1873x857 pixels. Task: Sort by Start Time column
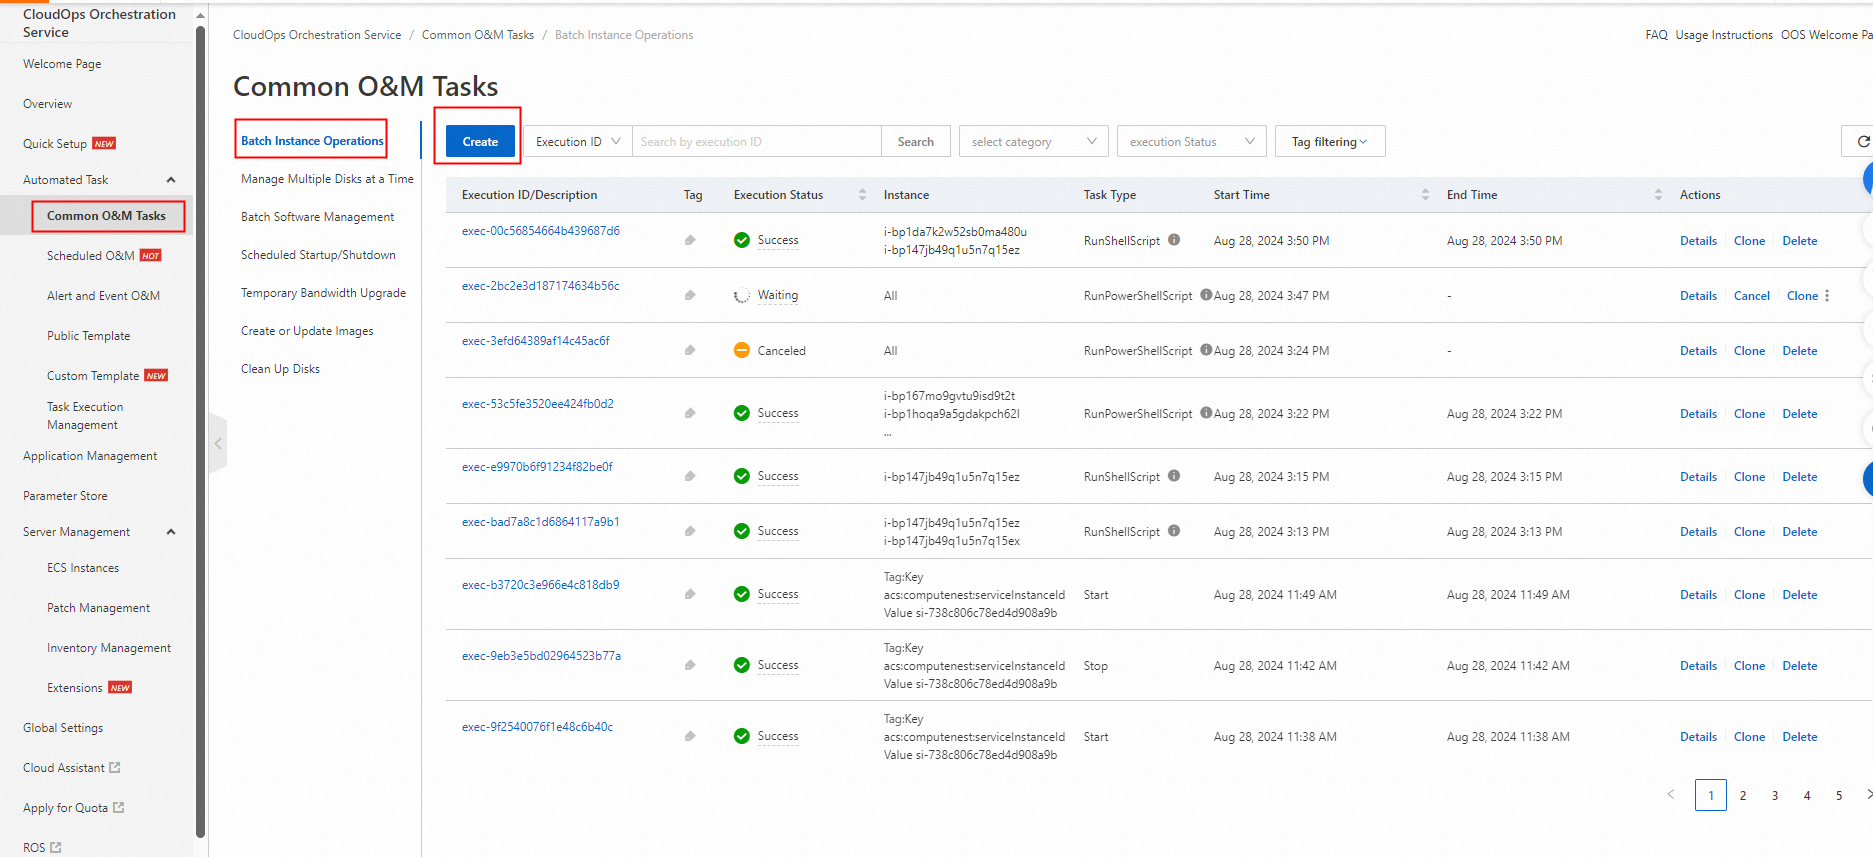pos(1425,195)
